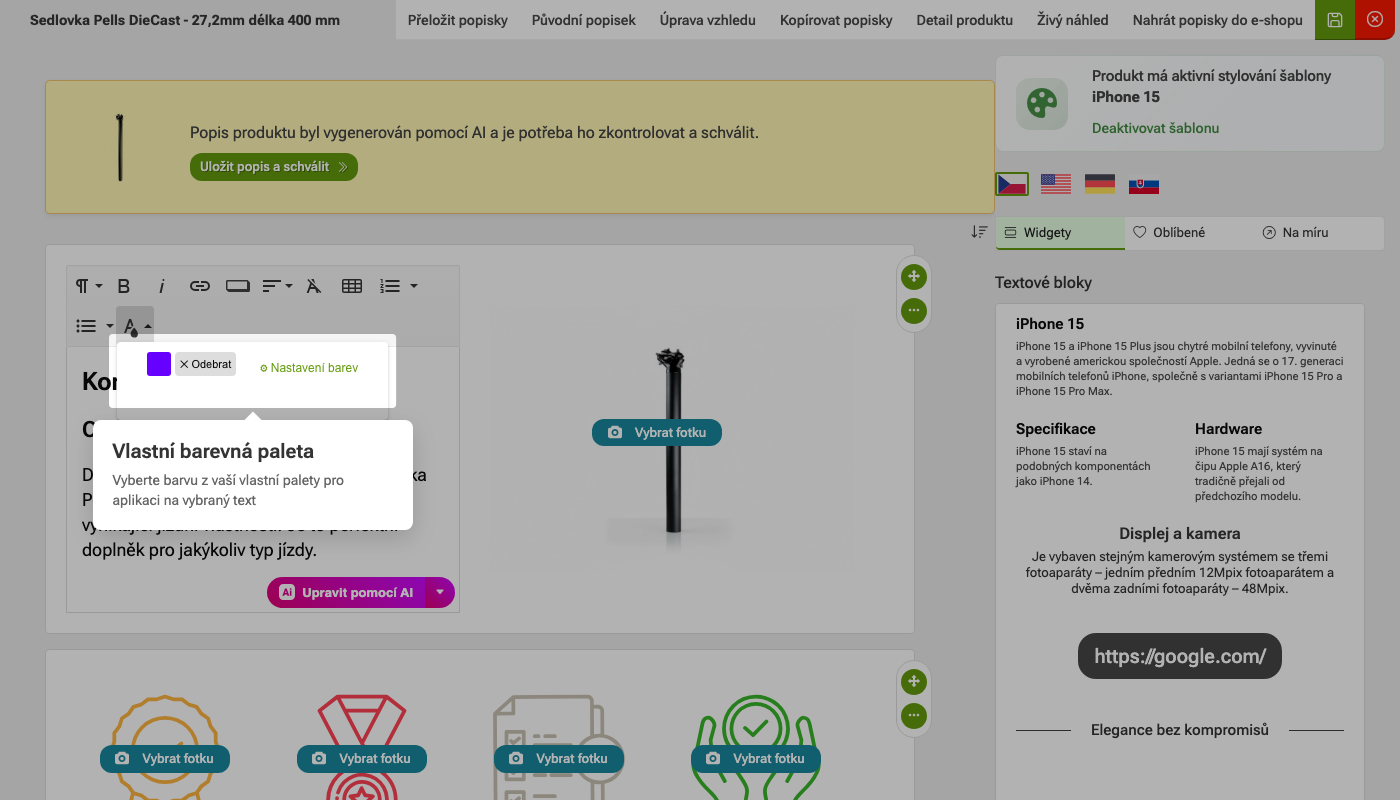Apply italic formatting to the text
Screen dimensions: 1400x800
click(x=162, y=286)
